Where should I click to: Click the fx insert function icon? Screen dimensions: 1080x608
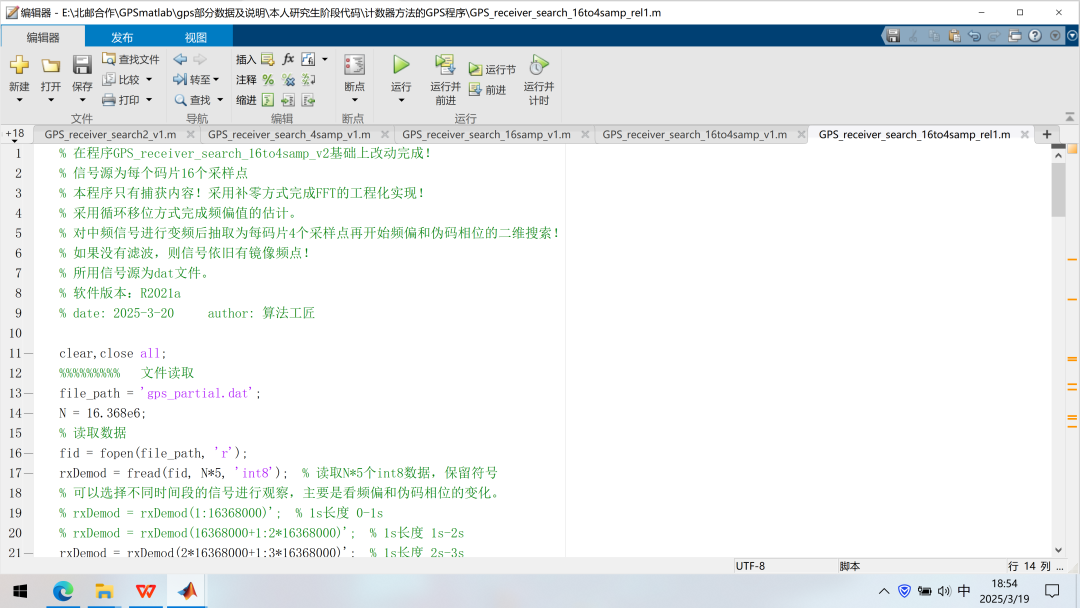(x=288, y=59)
